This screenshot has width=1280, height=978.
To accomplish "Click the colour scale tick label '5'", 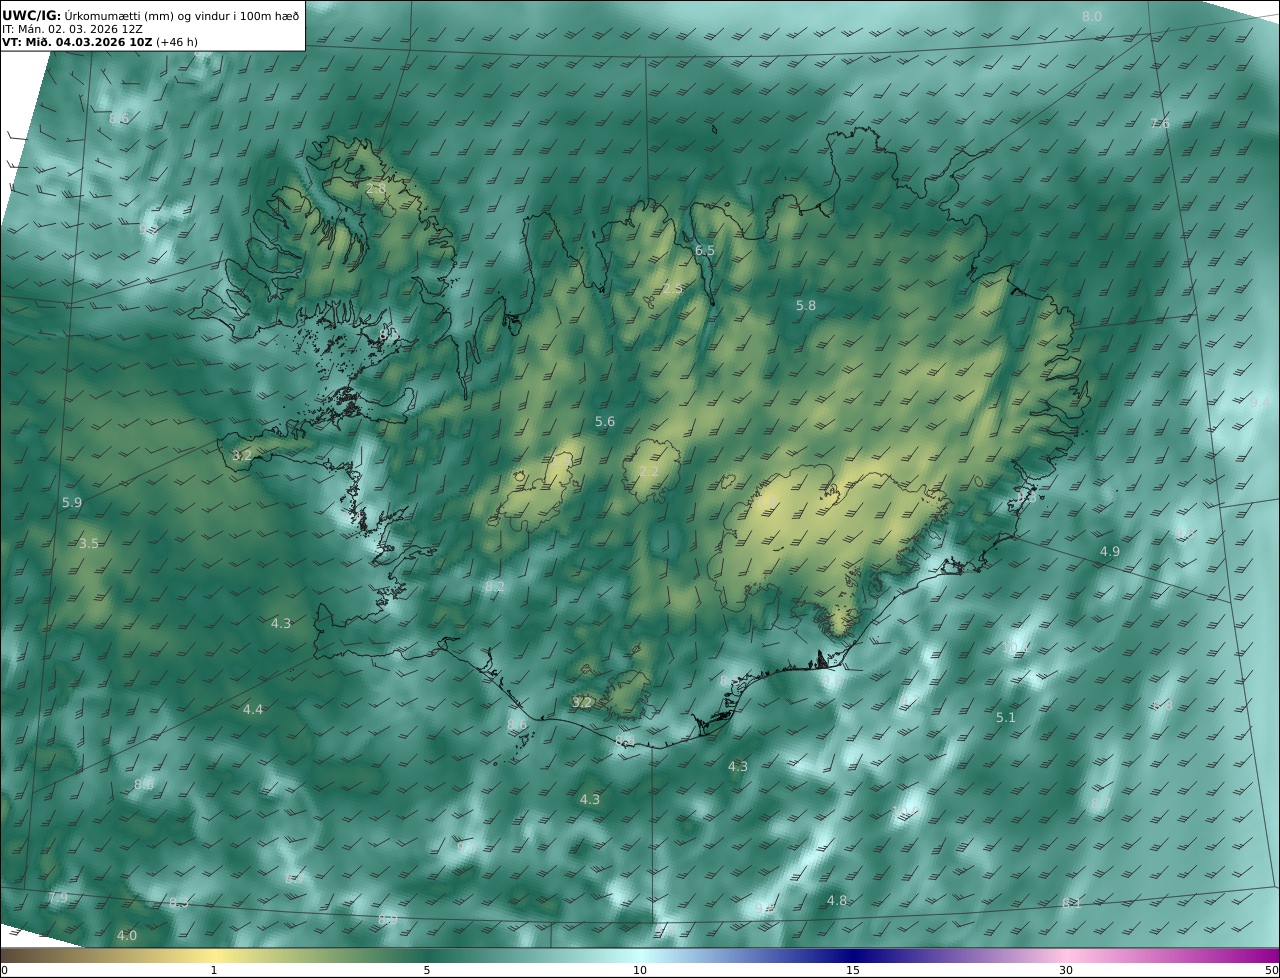I will (x=427, y=970).
